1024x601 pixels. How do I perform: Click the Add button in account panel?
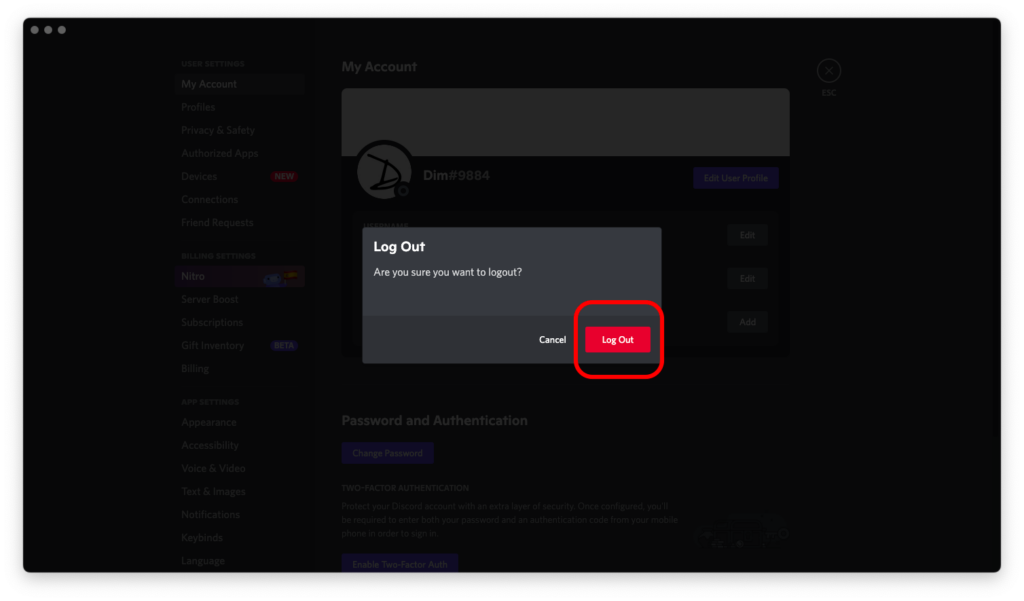coord(747,322)
